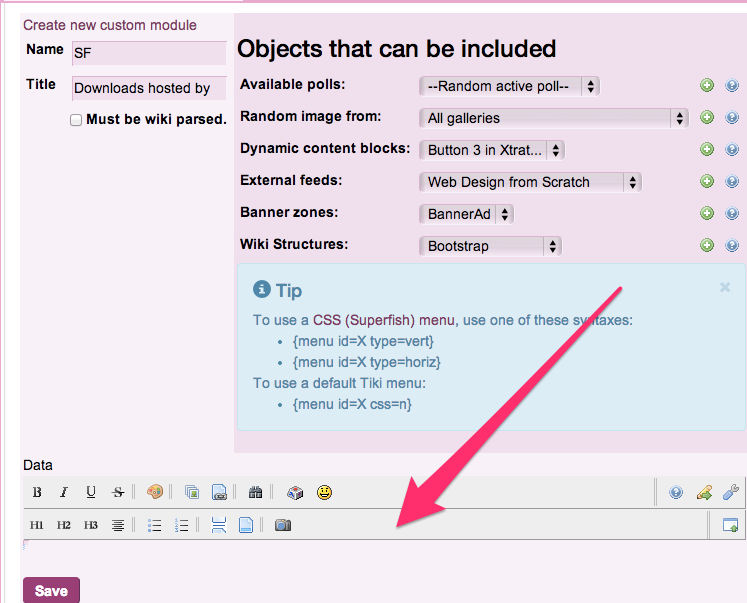Image resolution: width=747 pixels, height=603 pixels.
Task: Click the H1 heading icon
Action: pos(37,525)
